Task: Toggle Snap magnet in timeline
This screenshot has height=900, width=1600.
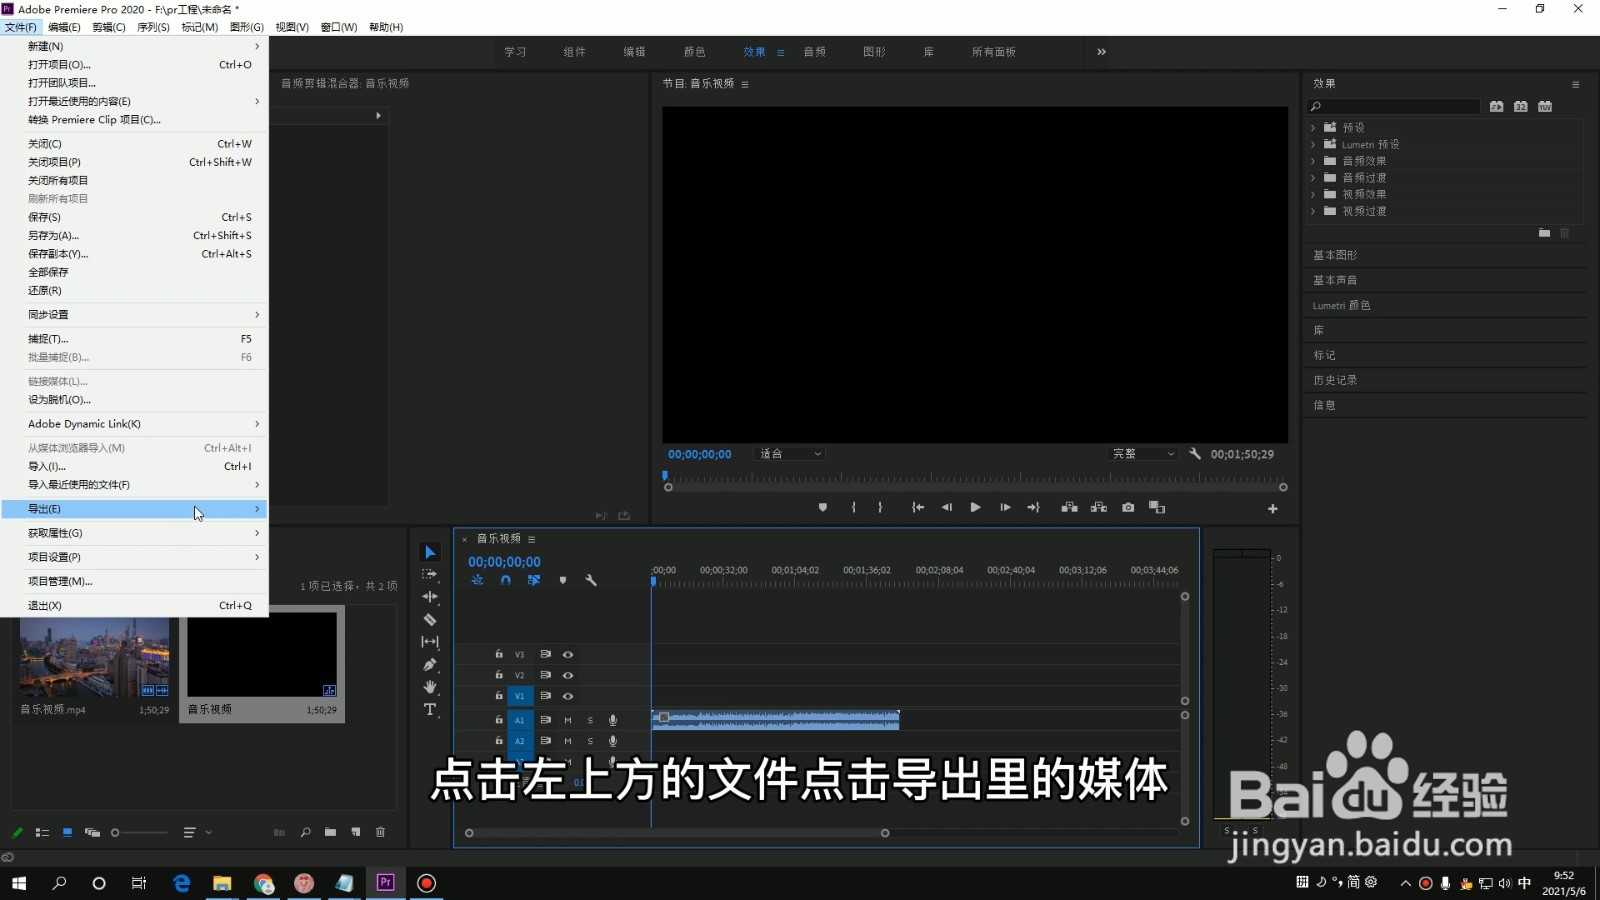Action: tap(506, 580)
